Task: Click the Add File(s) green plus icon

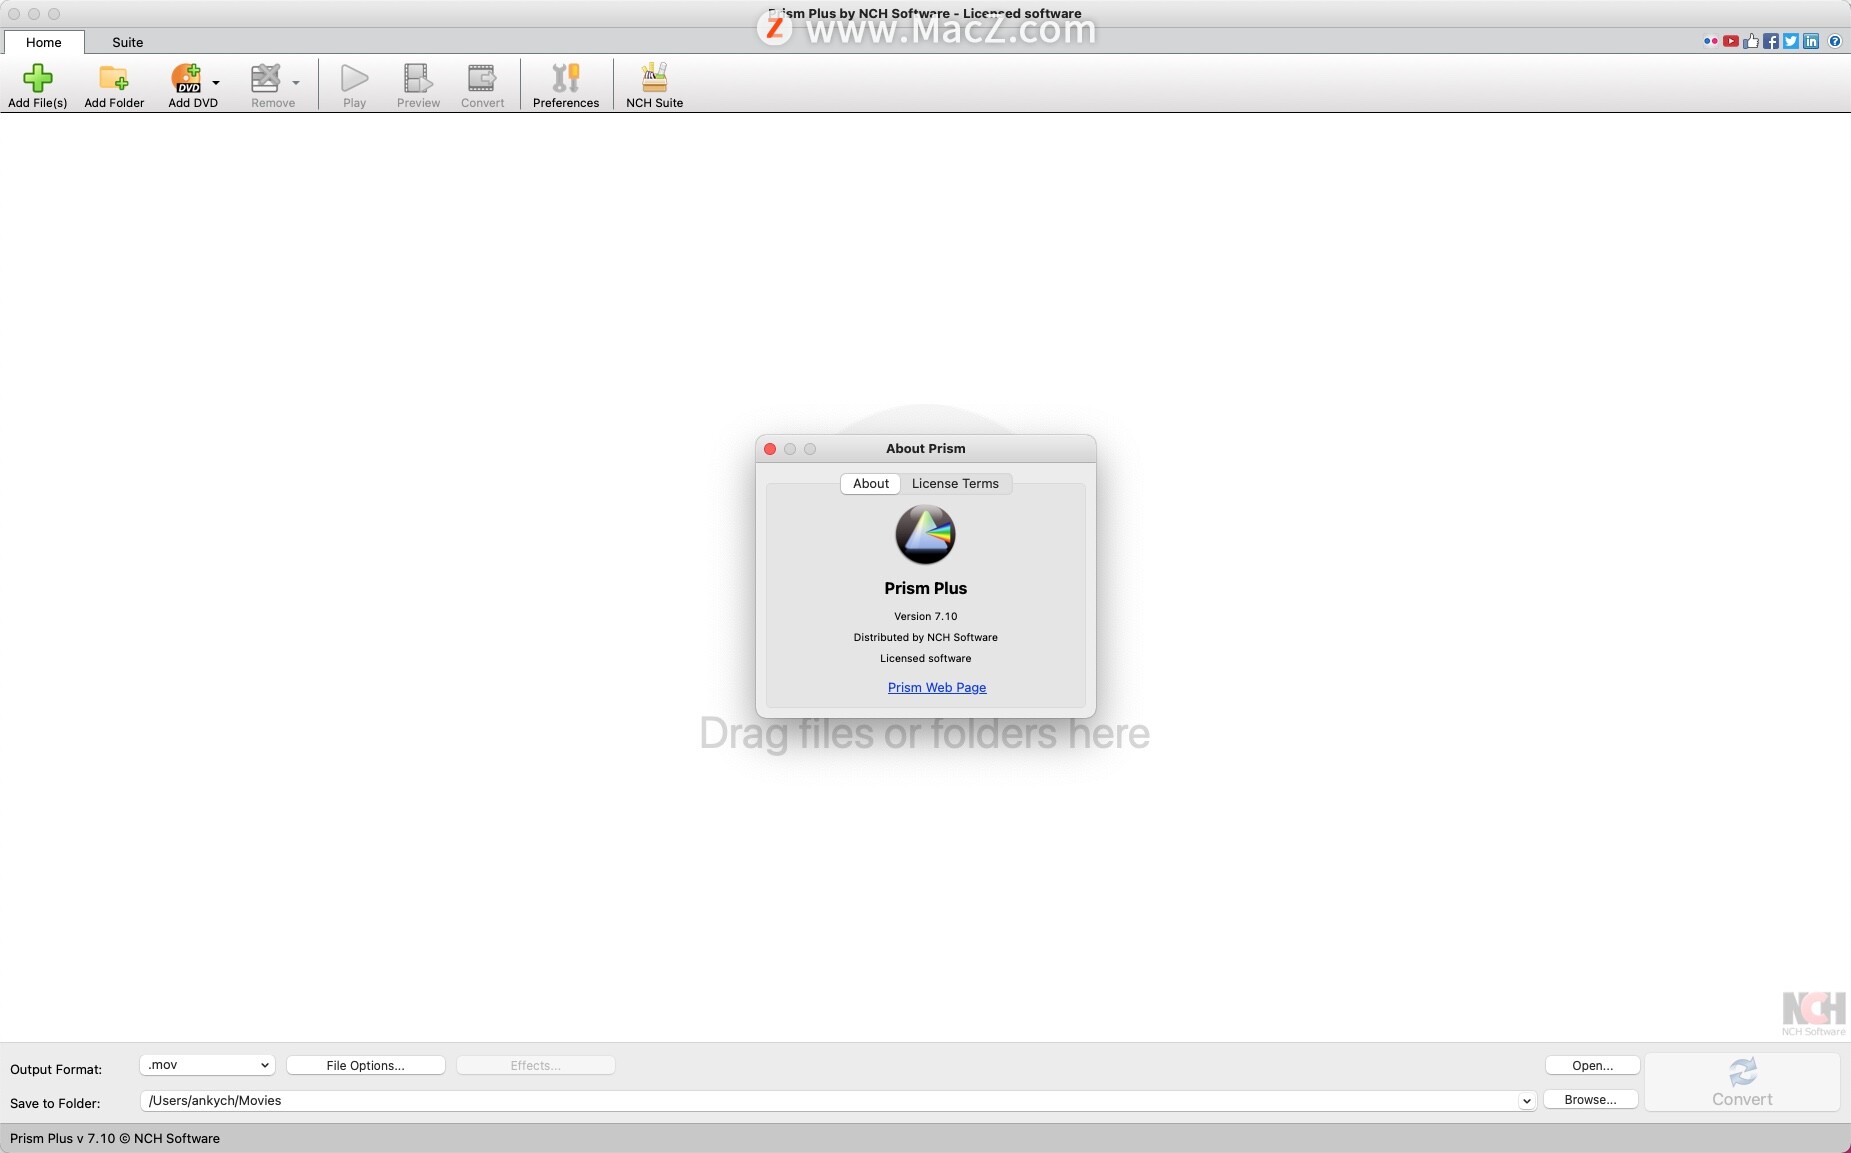Action: pos(38,78)
